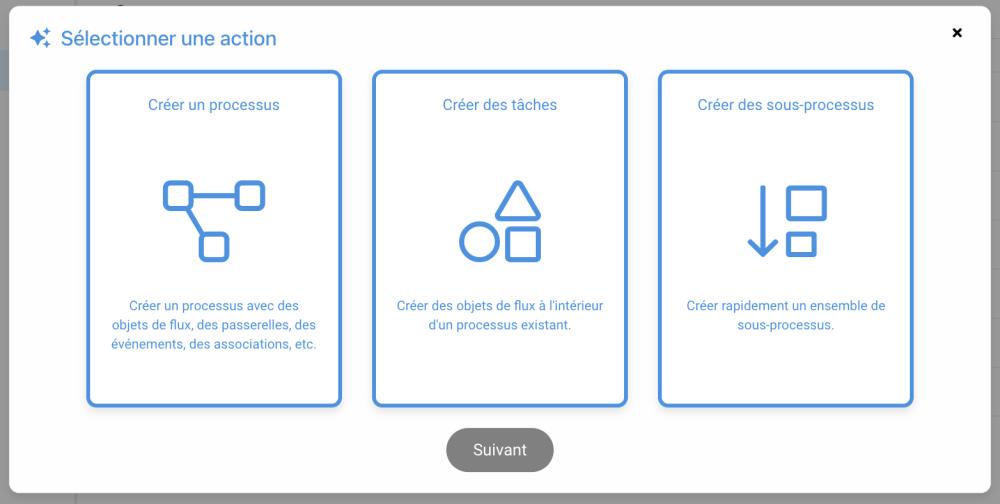The height and width of the screenshot is (504, 1000).
Task: Click the "Sélectionner une action" heading
Action: coord(168,39)
